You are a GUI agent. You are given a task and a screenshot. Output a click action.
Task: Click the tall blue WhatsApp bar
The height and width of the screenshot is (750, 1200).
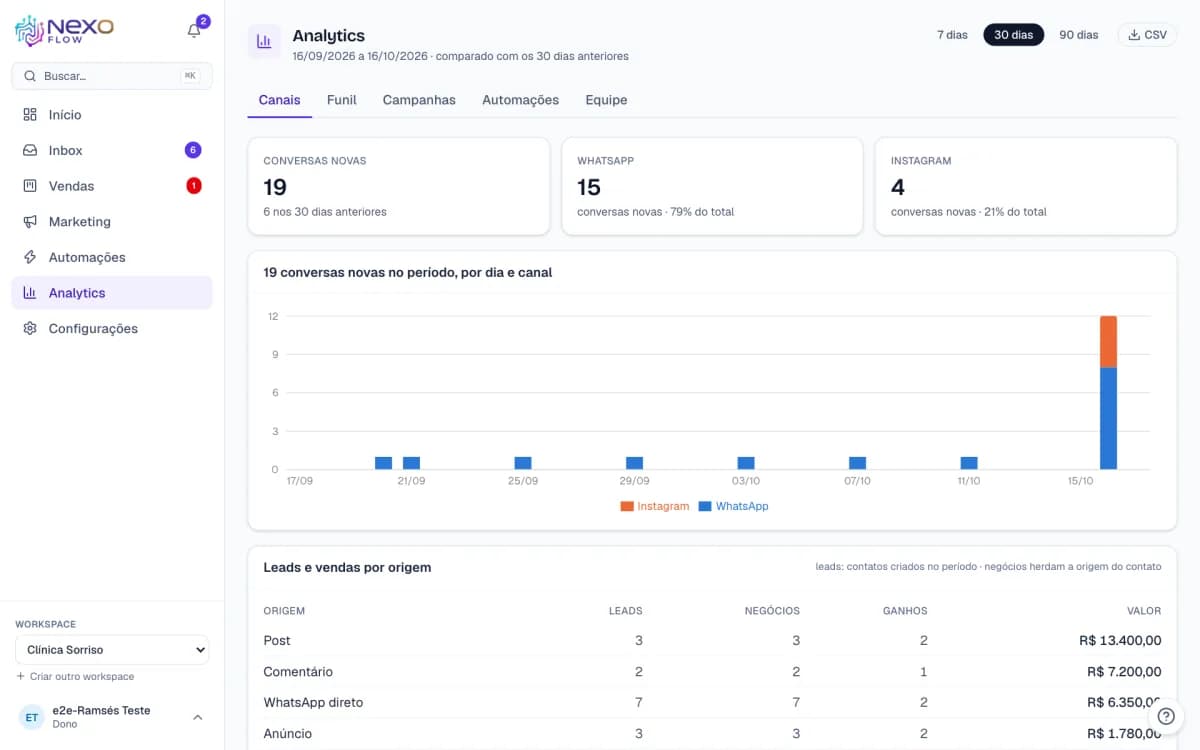[1108, 418]
